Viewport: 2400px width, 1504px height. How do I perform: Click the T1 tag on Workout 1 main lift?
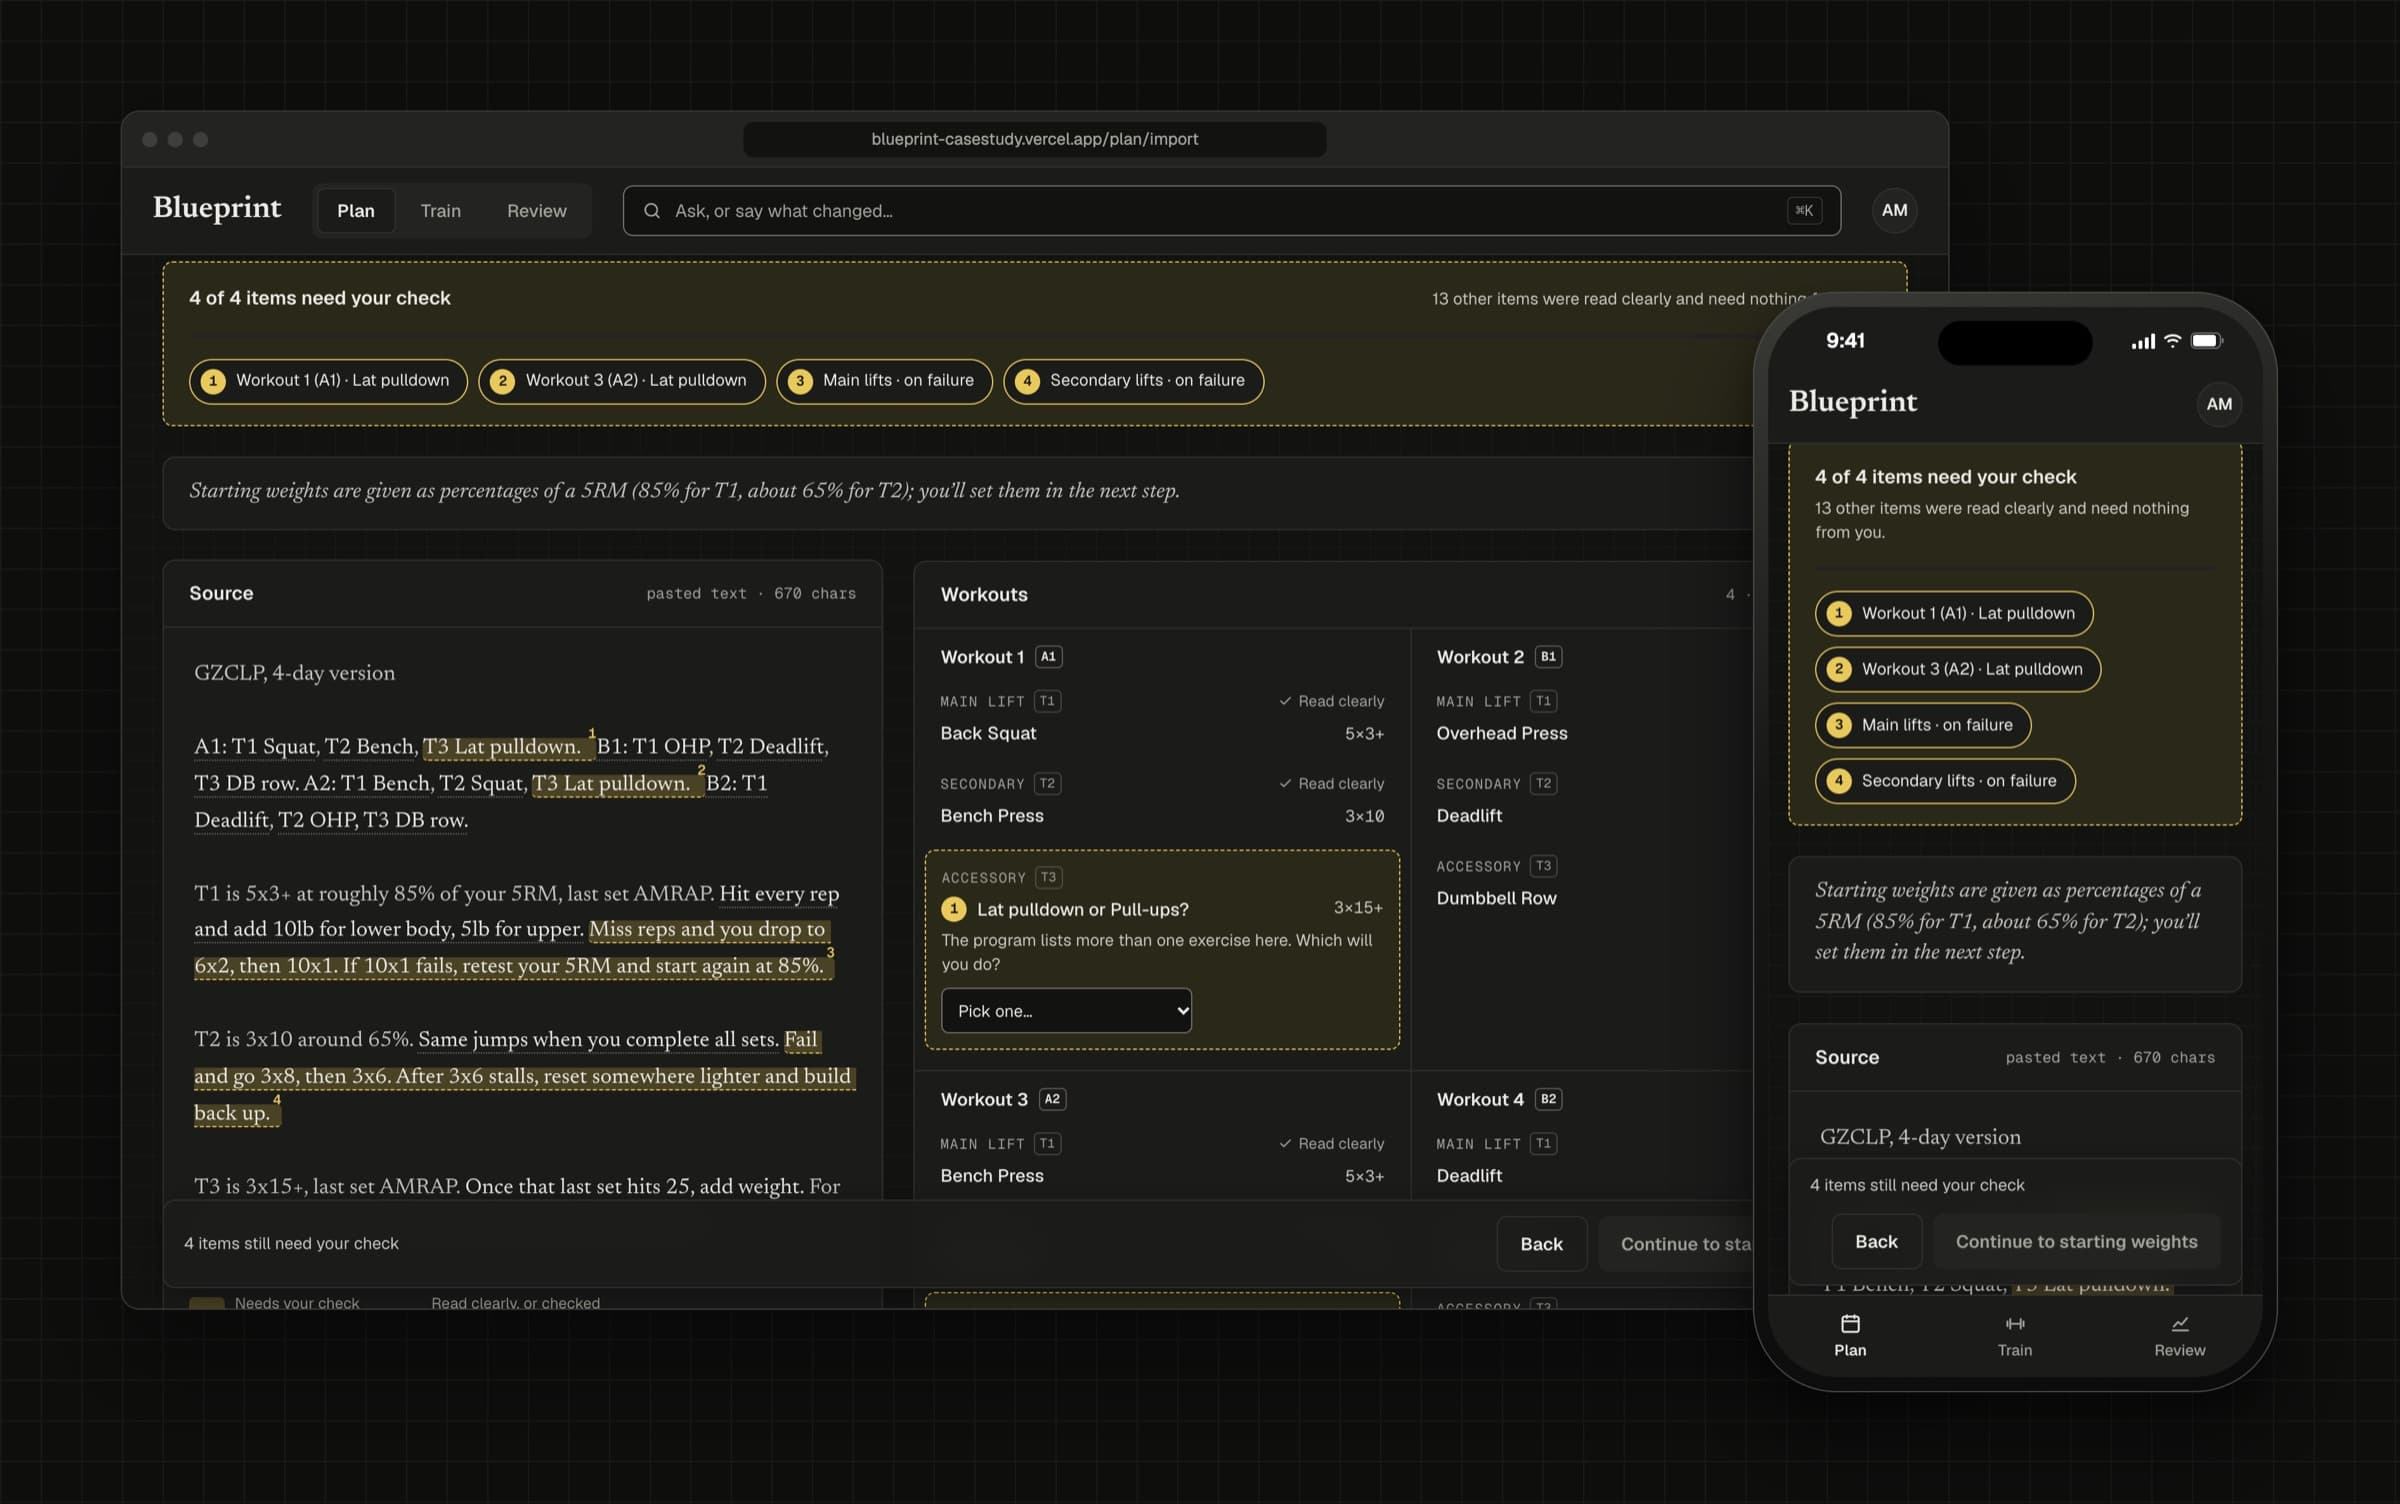click(1047, 701)
